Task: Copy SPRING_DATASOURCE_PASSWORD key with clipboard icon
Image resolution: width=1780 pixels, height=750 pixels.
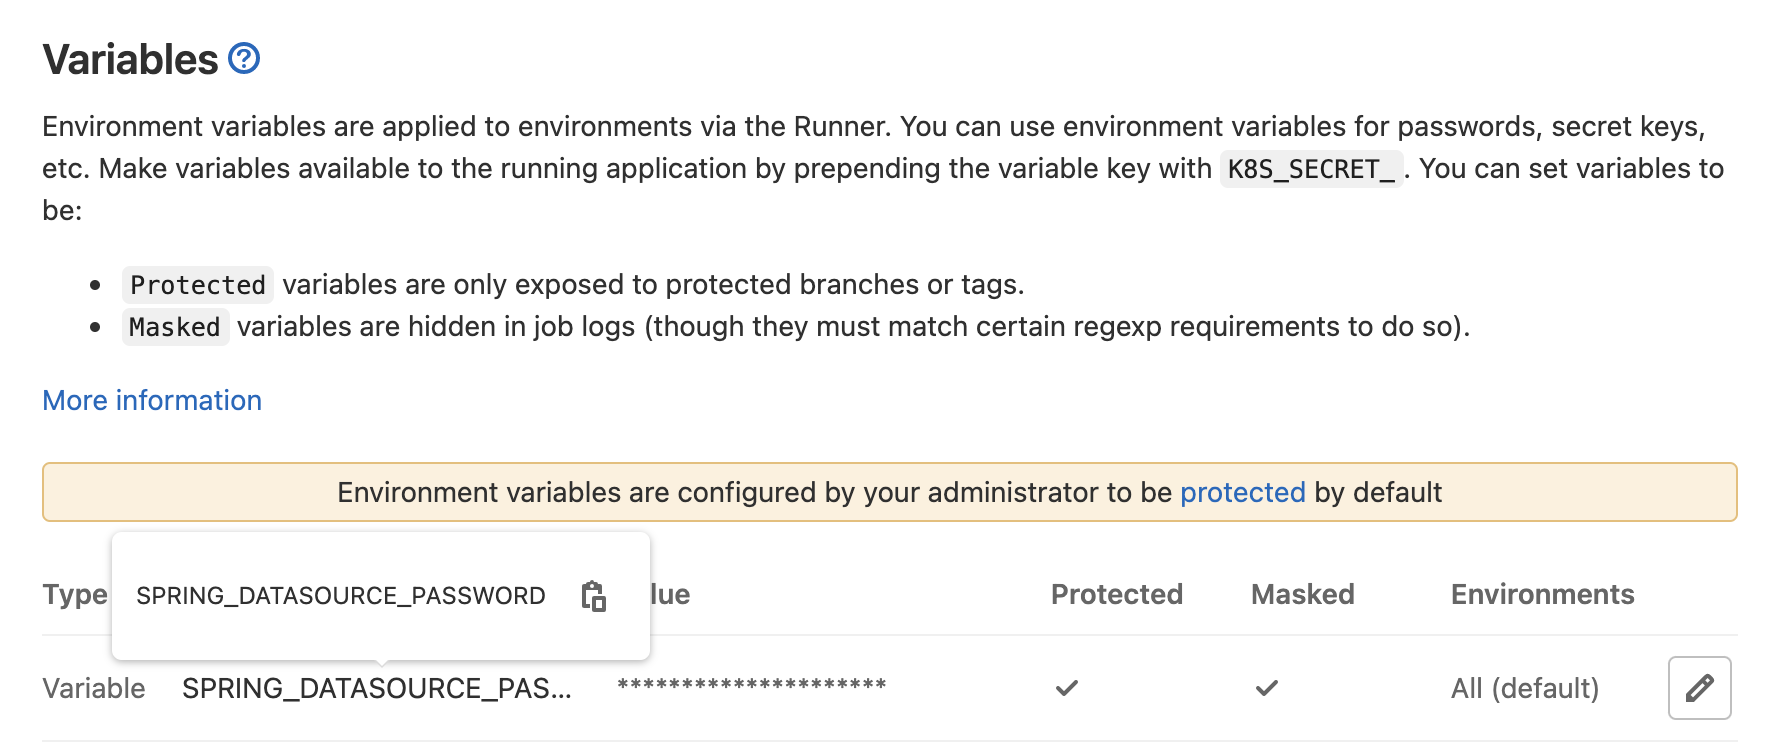Action: click(x=594, y=596)
